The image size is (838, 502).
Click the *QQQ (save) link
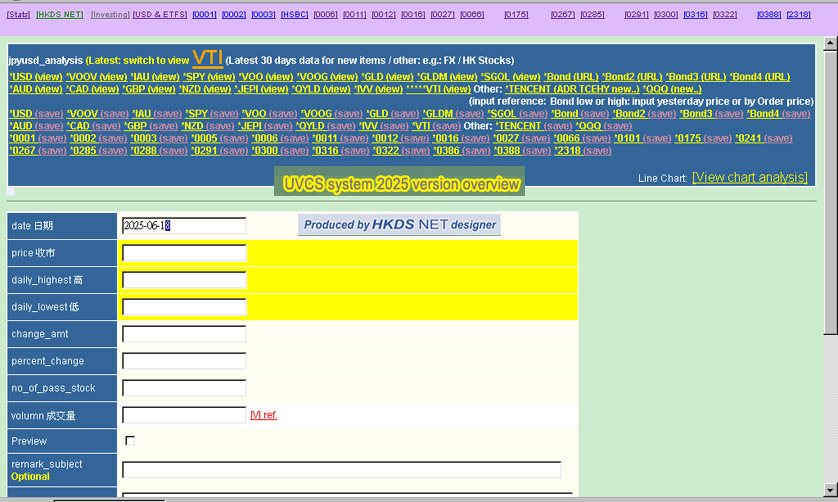click(x=603, y=126)
